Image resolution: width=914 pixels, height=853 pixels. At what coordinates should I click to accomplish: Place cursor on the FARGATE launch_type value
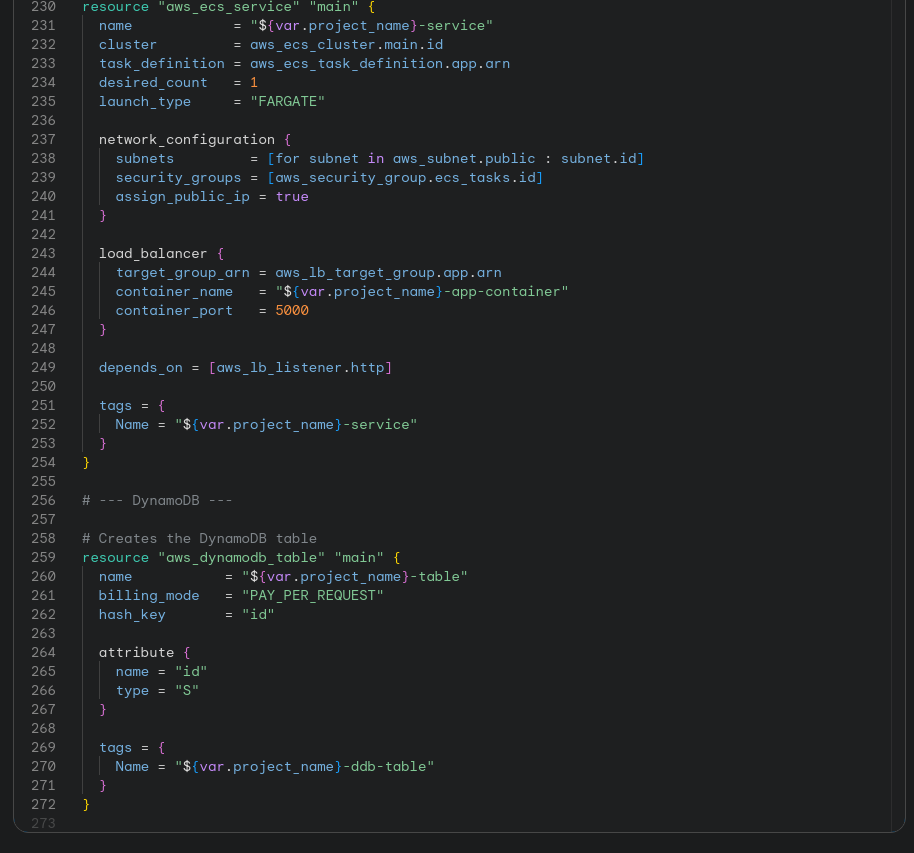click(288, 101)
